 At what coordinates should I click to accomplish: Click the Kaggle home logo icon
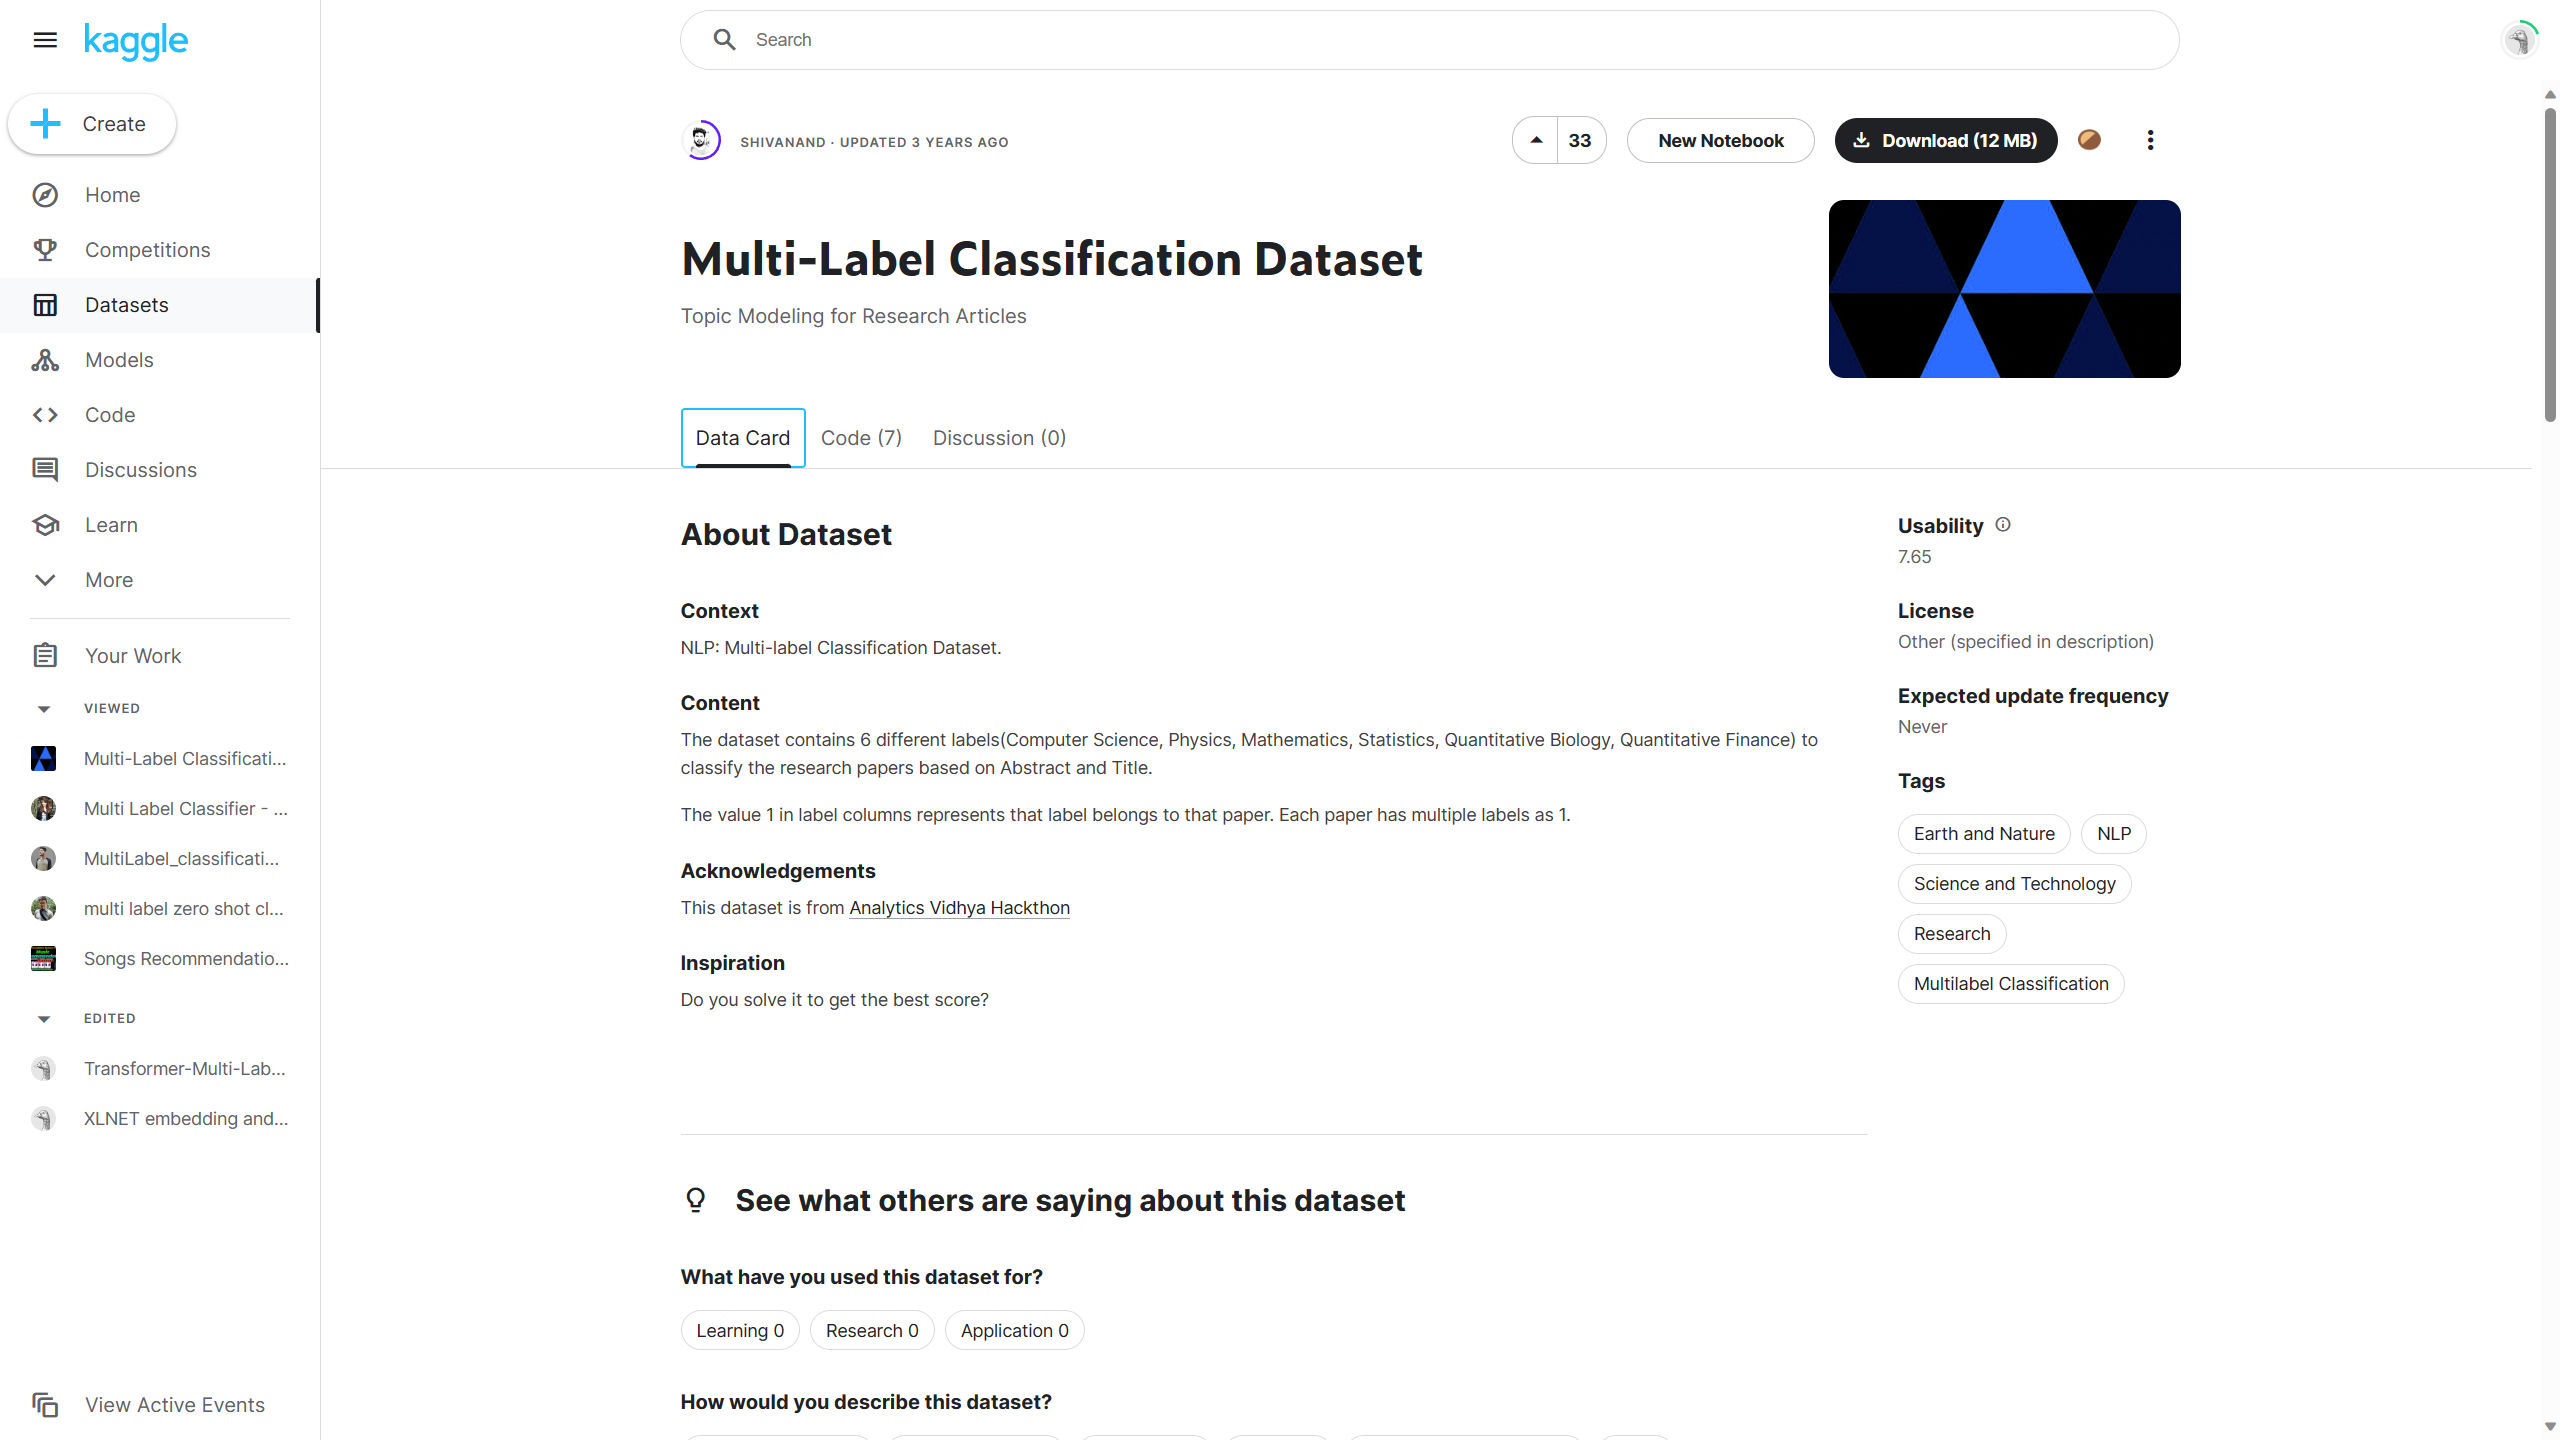pos(137,39)
